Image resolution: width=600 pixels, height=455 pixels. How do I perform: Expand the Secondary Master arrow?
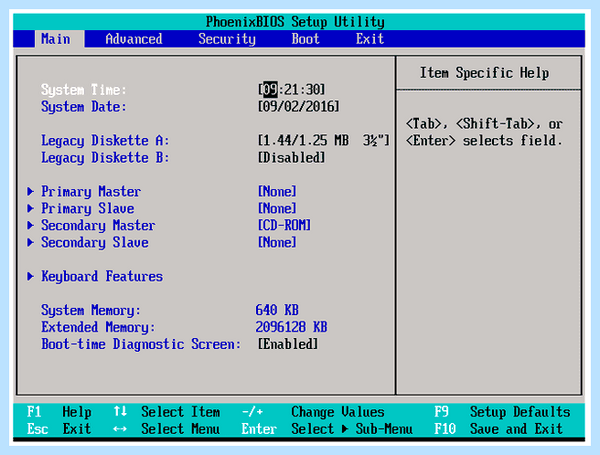31,225
